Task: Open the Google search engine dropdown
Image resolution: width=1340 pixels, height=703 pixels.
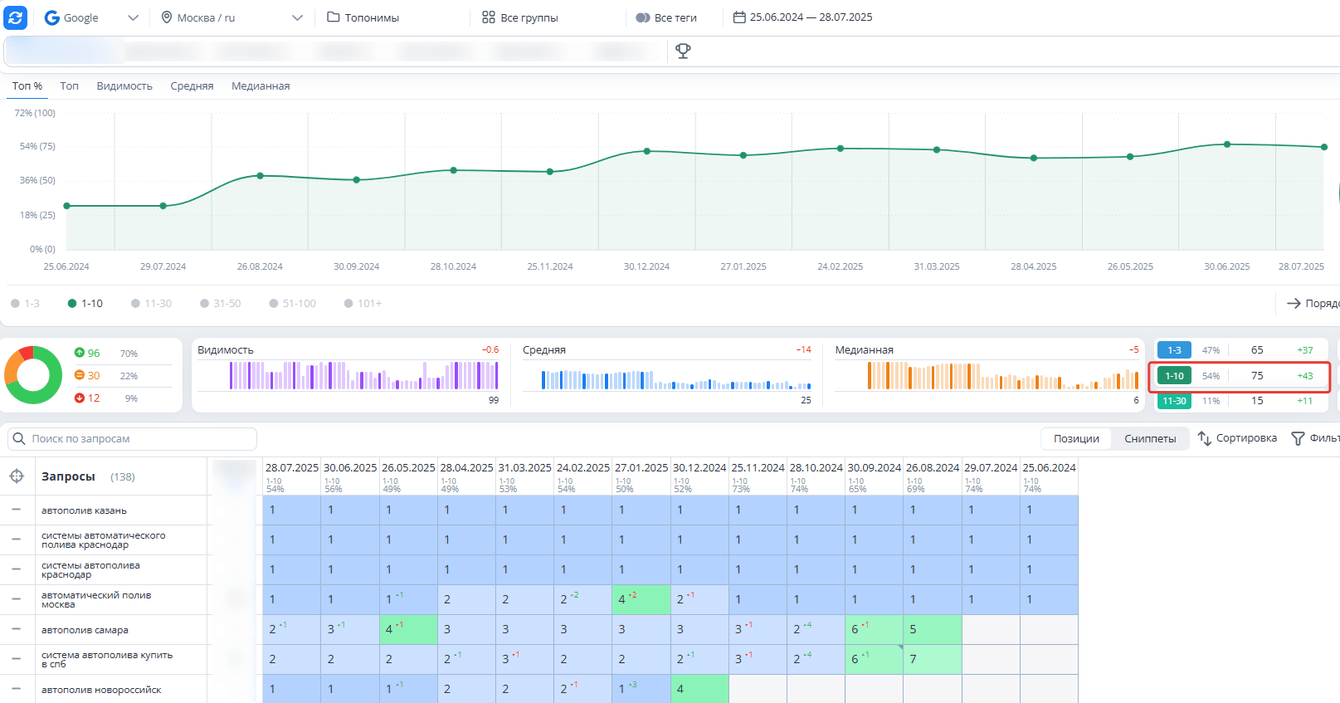Action: point(91,18)
